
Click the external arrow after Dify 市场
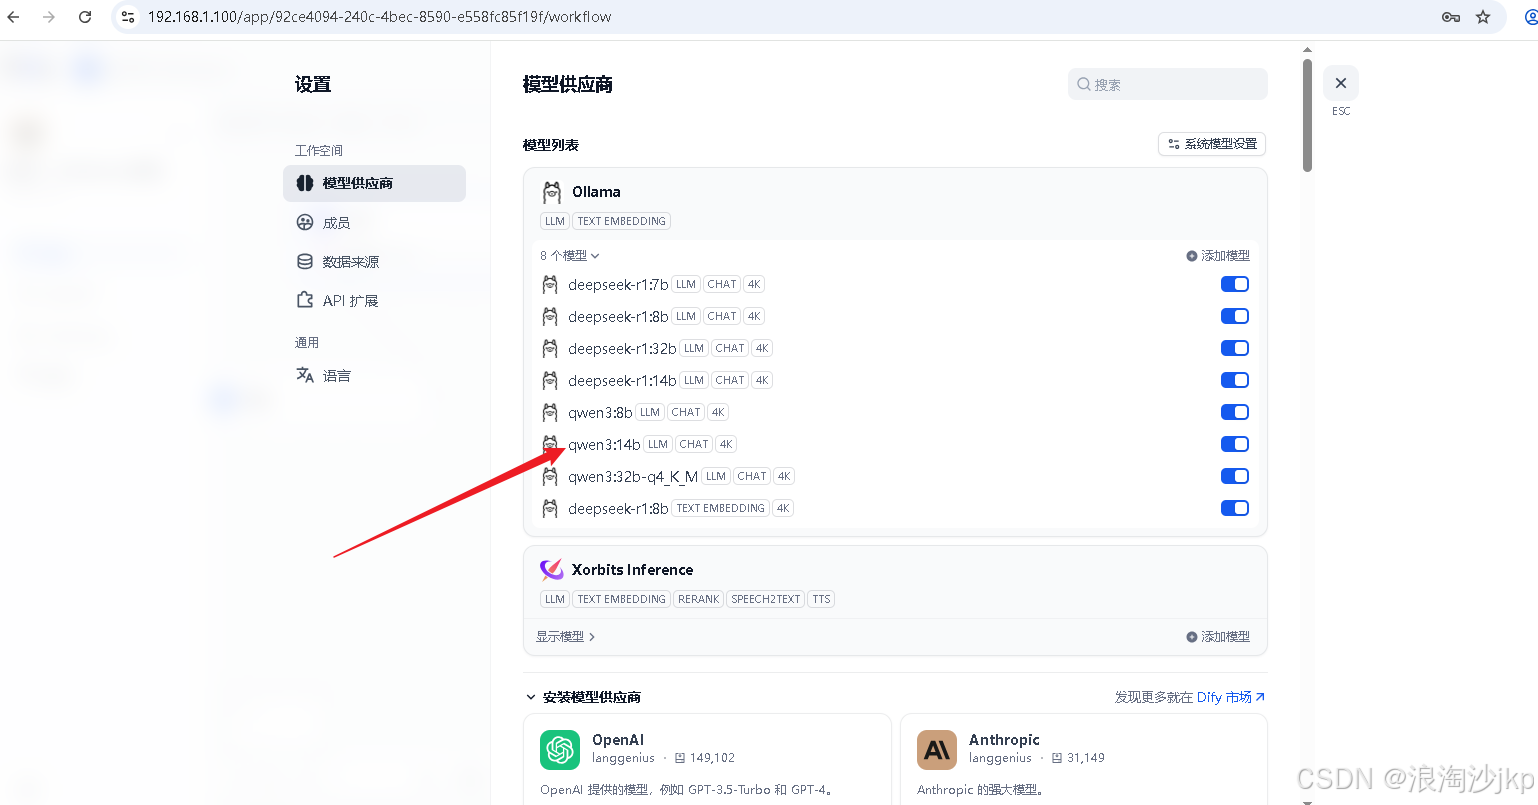coord(1260,697)
